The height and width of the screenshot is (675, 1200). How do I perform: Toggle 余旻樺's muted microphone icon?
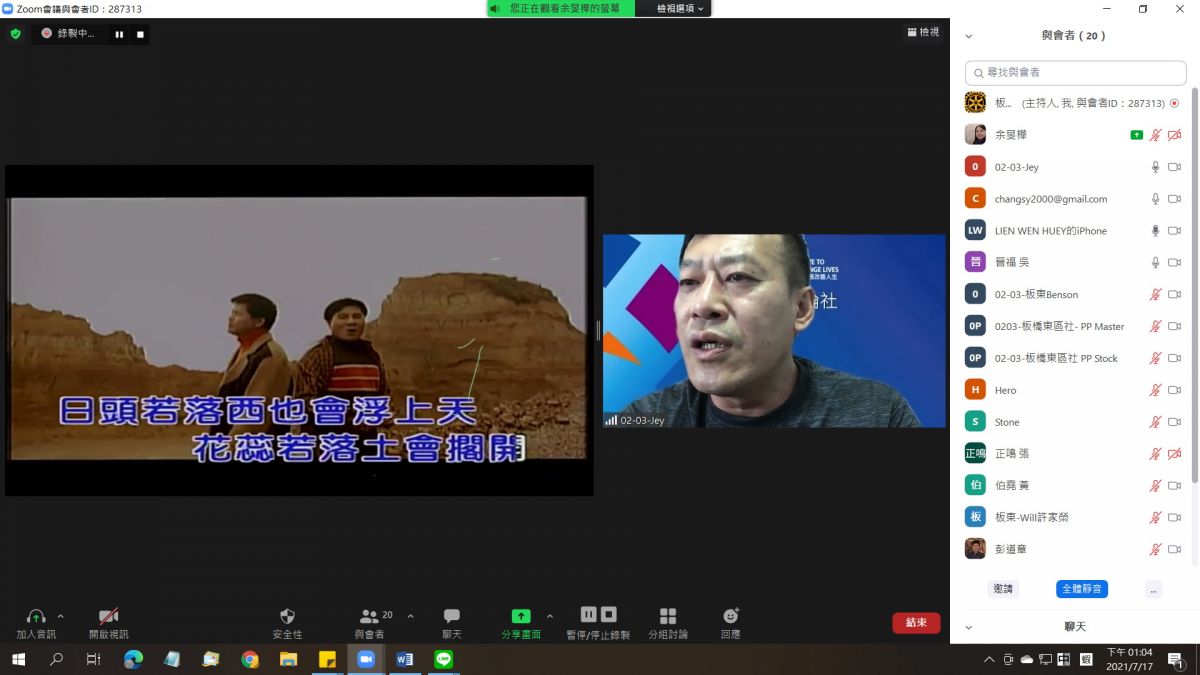click(1155, 135)
